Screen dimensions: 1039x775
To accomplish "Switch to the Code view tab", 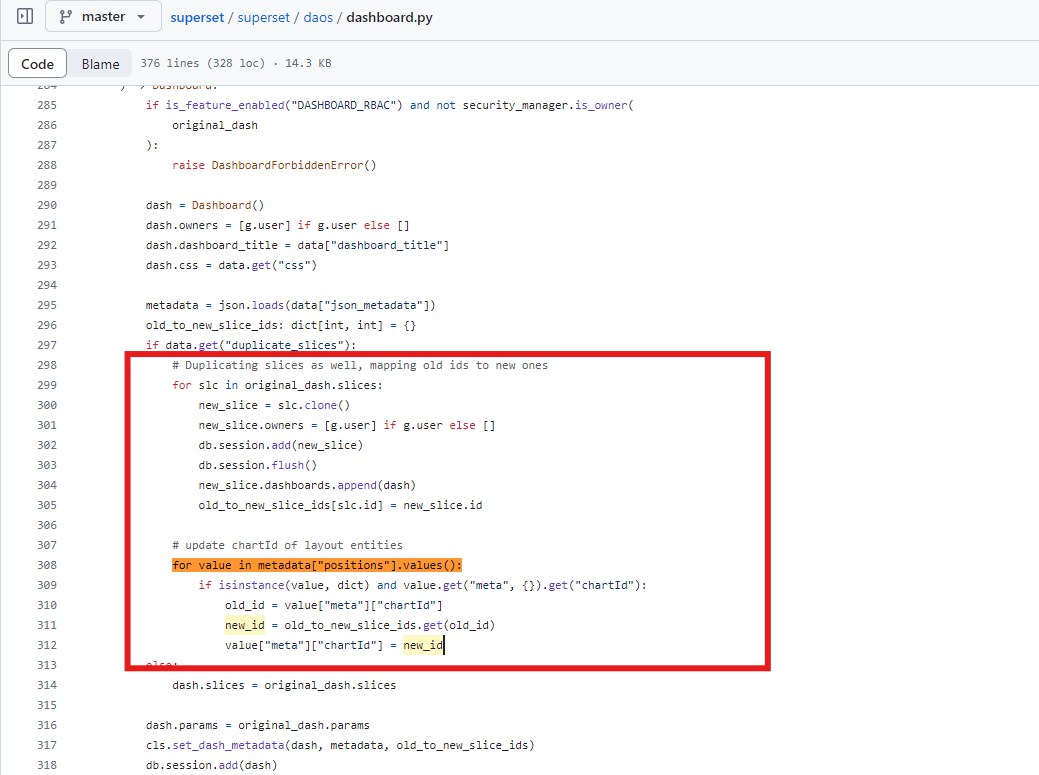I will click(37, 64).
